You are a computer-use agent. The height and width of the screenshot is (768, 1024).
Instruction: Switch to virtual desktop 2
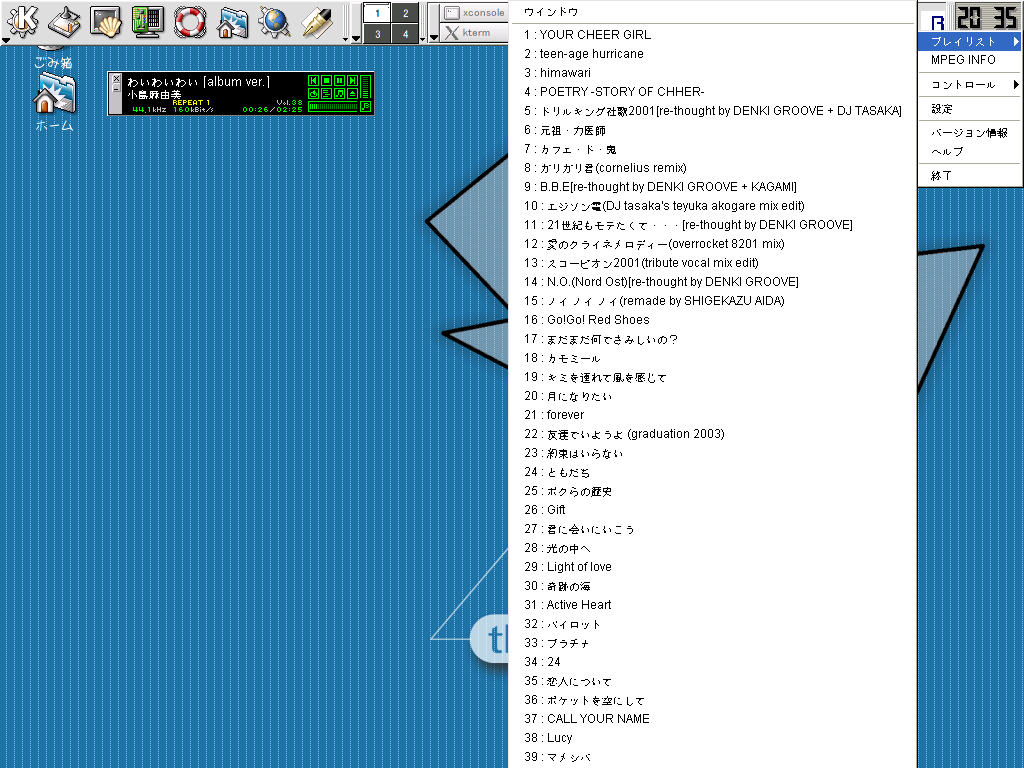404,13
